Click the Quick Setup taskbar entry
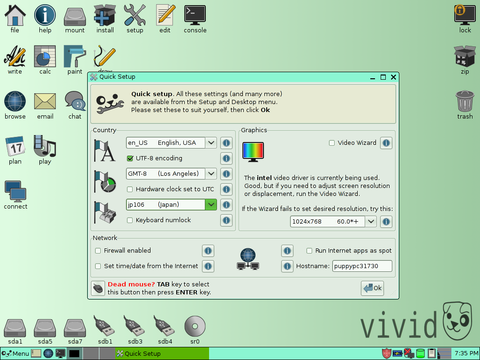Viewport: 480px width, 360px height. click(x=162, y=353)
